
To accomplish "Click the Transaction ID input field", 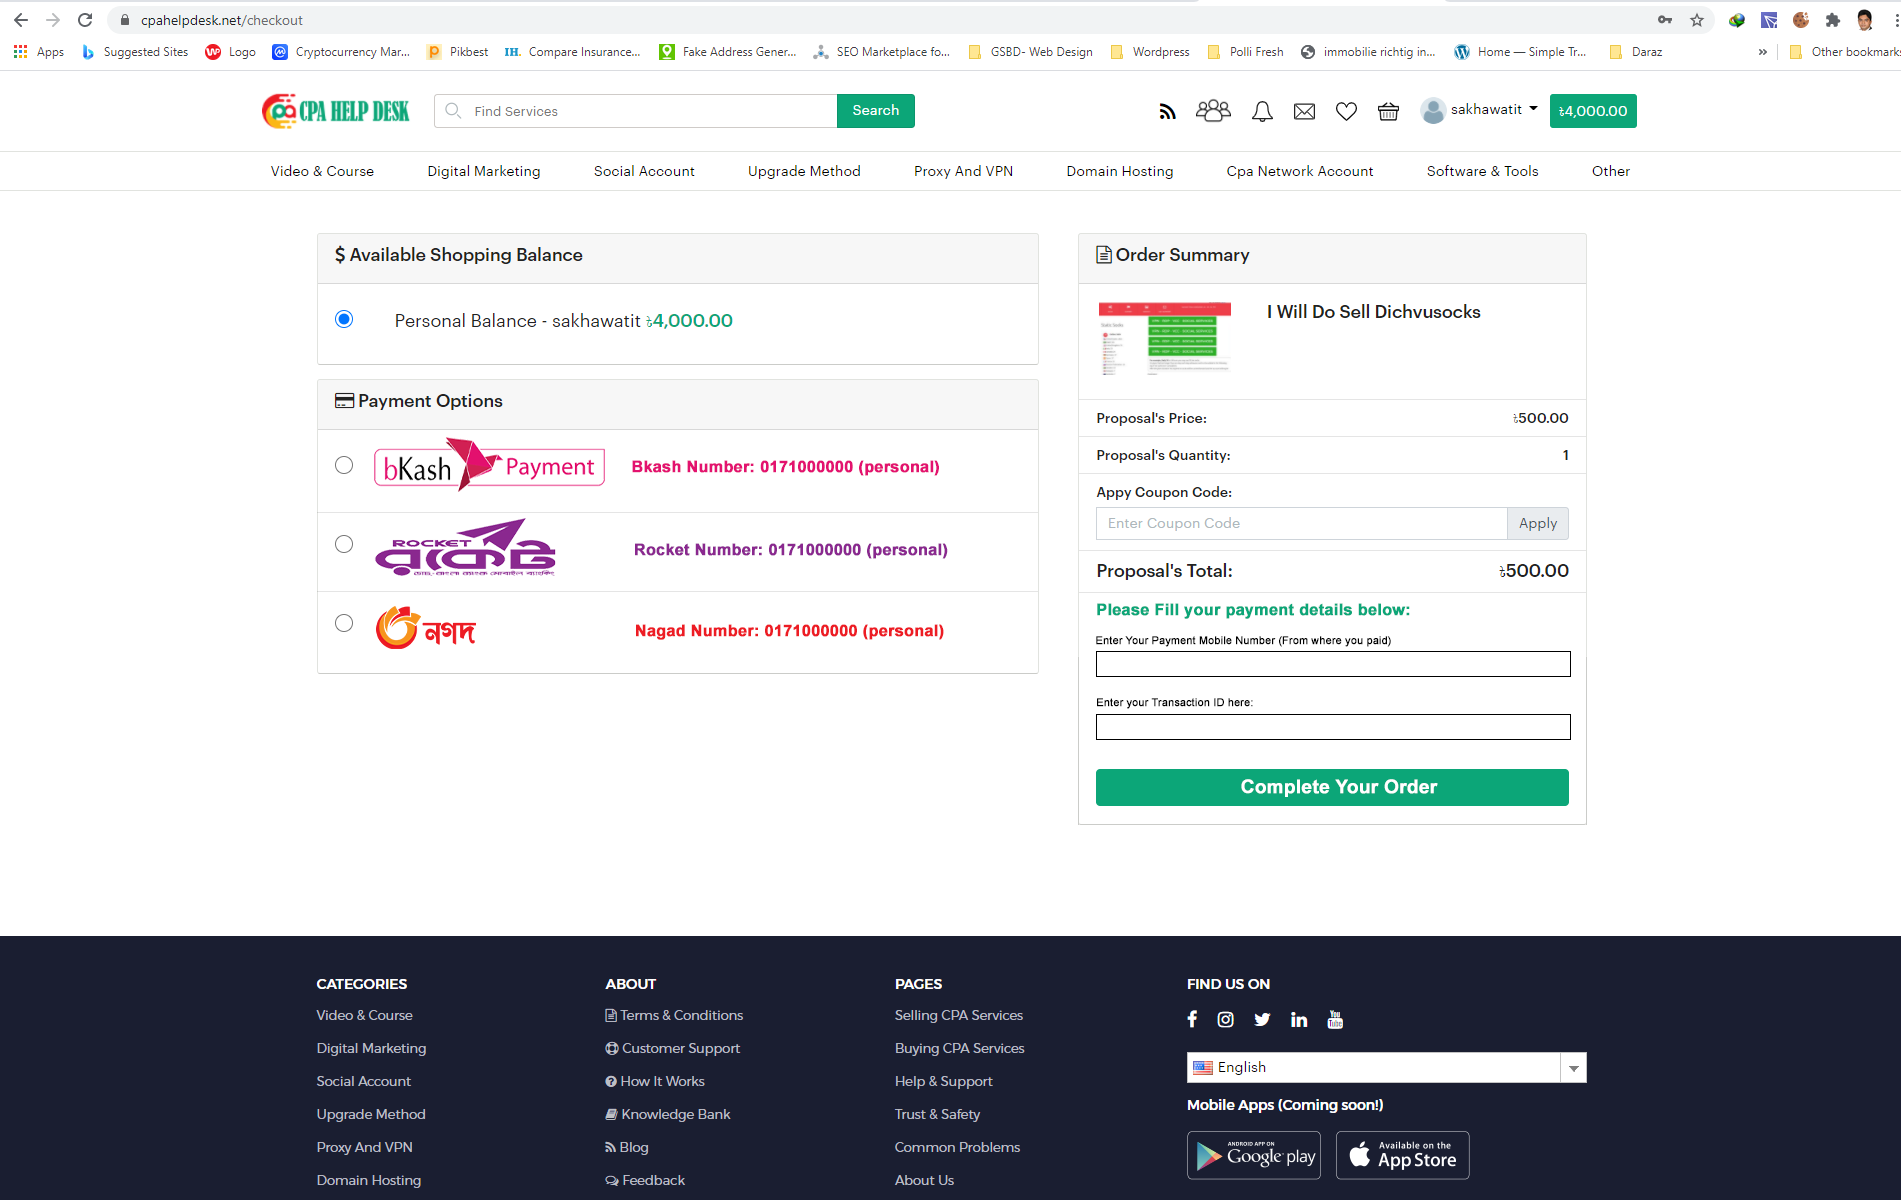I will [x=1332, y=727].
